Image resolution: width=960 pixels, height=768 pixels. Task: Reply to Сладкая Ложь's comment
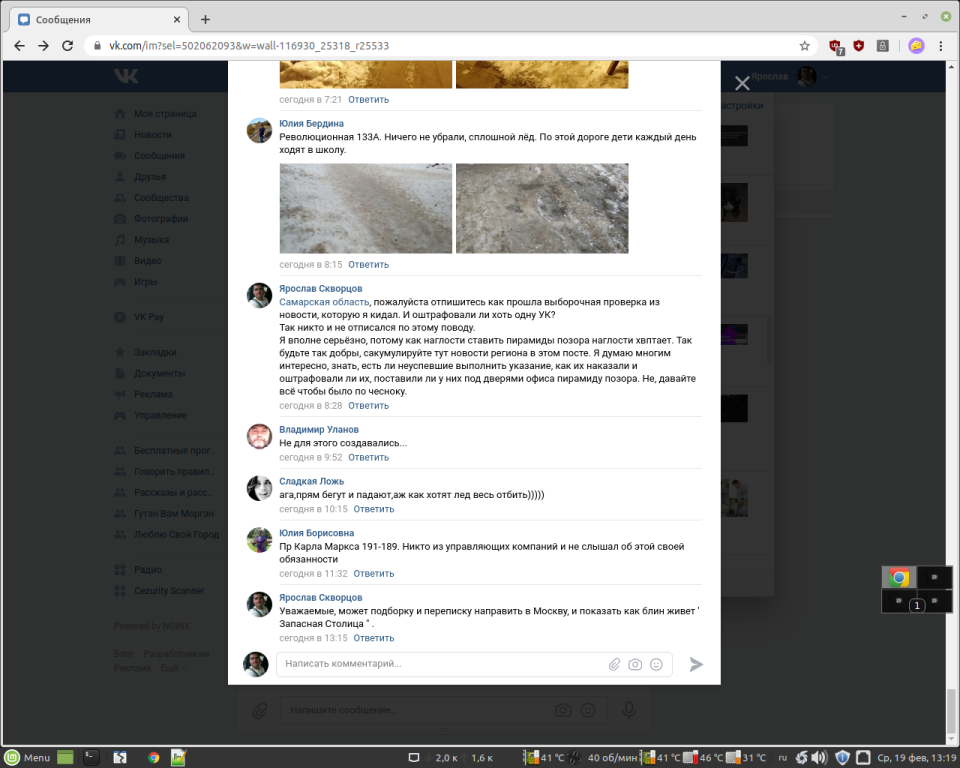click(374, 509)
